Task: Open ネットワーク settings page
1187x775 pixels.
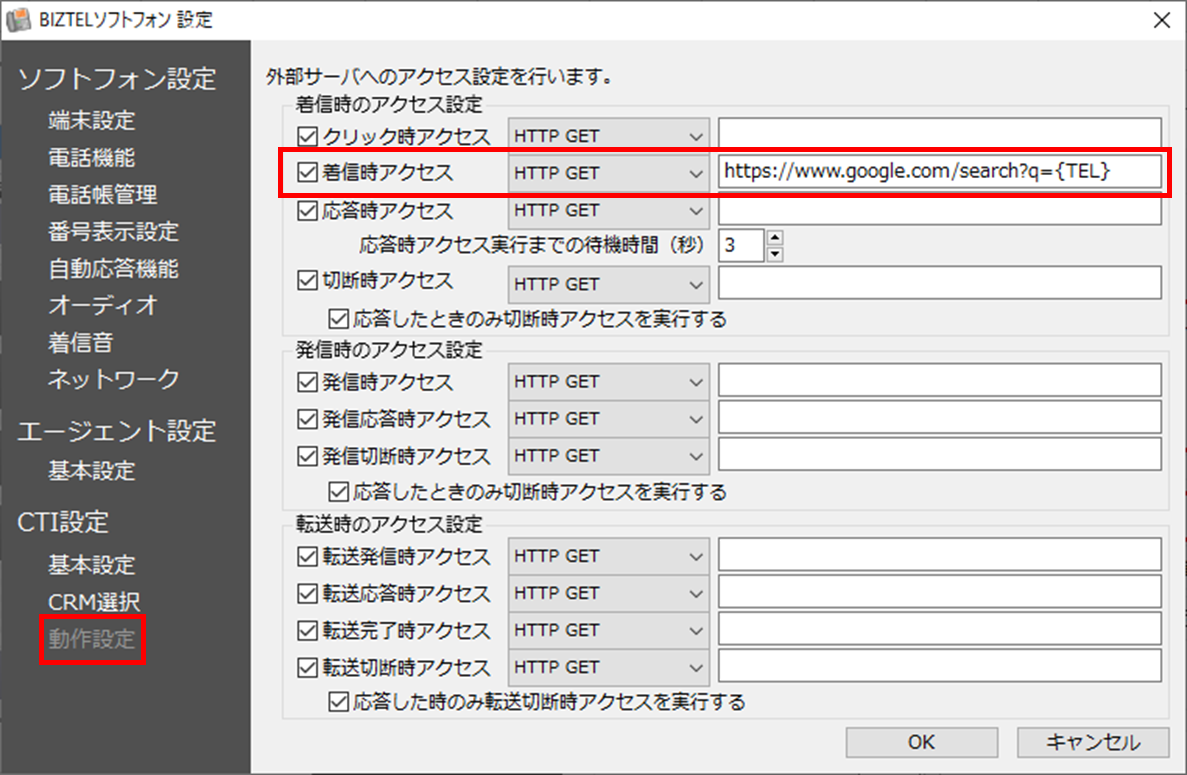Action: point(113,379)
